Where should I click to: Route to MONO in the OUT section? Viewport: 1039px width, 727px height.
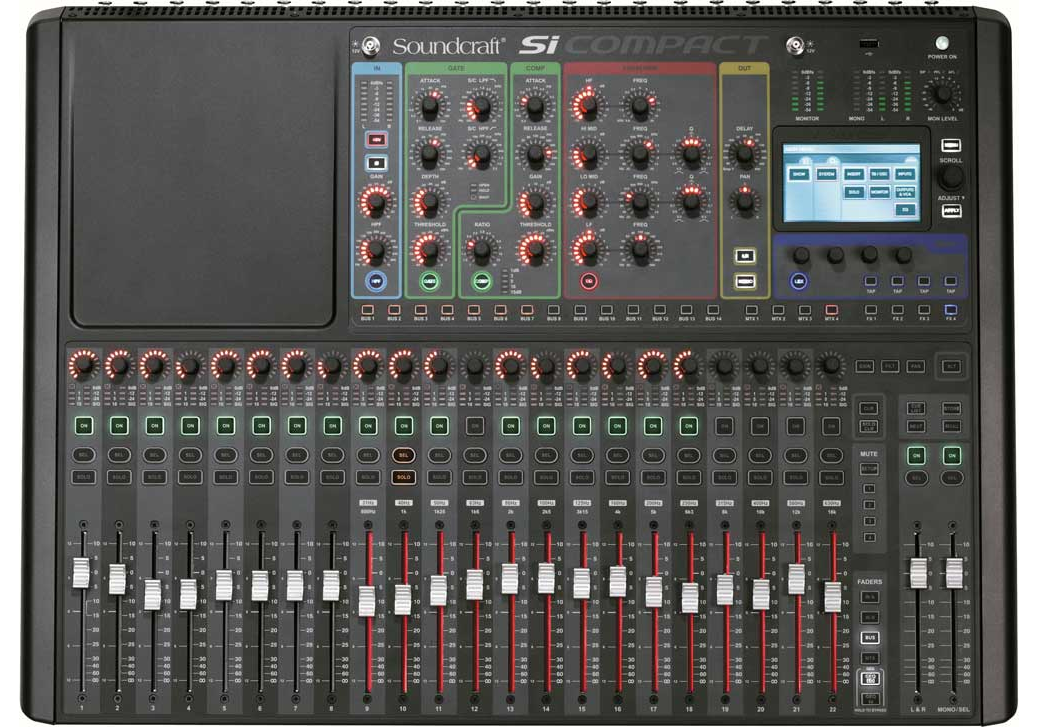tap(745, 281)
